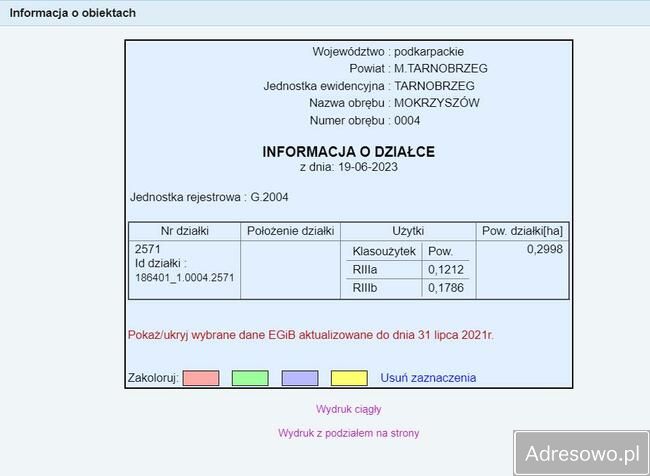Screen dimensions: 650x476
Task: Click Nazwa obrębu MOKRZYSZÓW line
Action: coord(394,103)
